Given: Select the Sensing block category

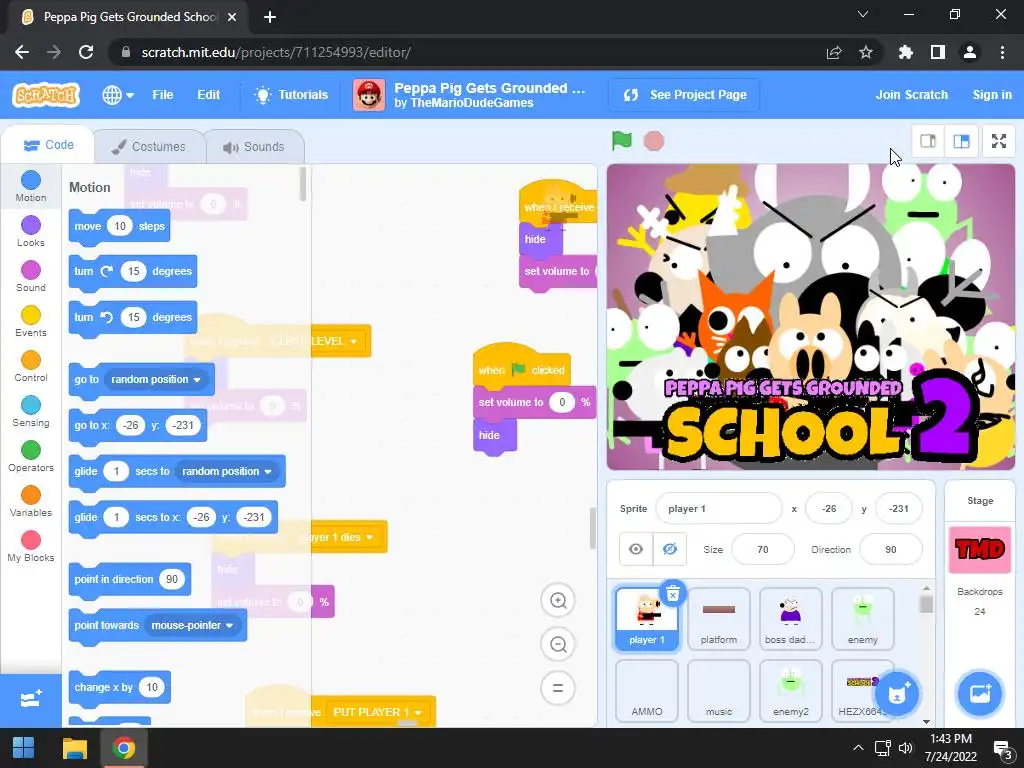Looking at the screenshot, I should point(31,412).
